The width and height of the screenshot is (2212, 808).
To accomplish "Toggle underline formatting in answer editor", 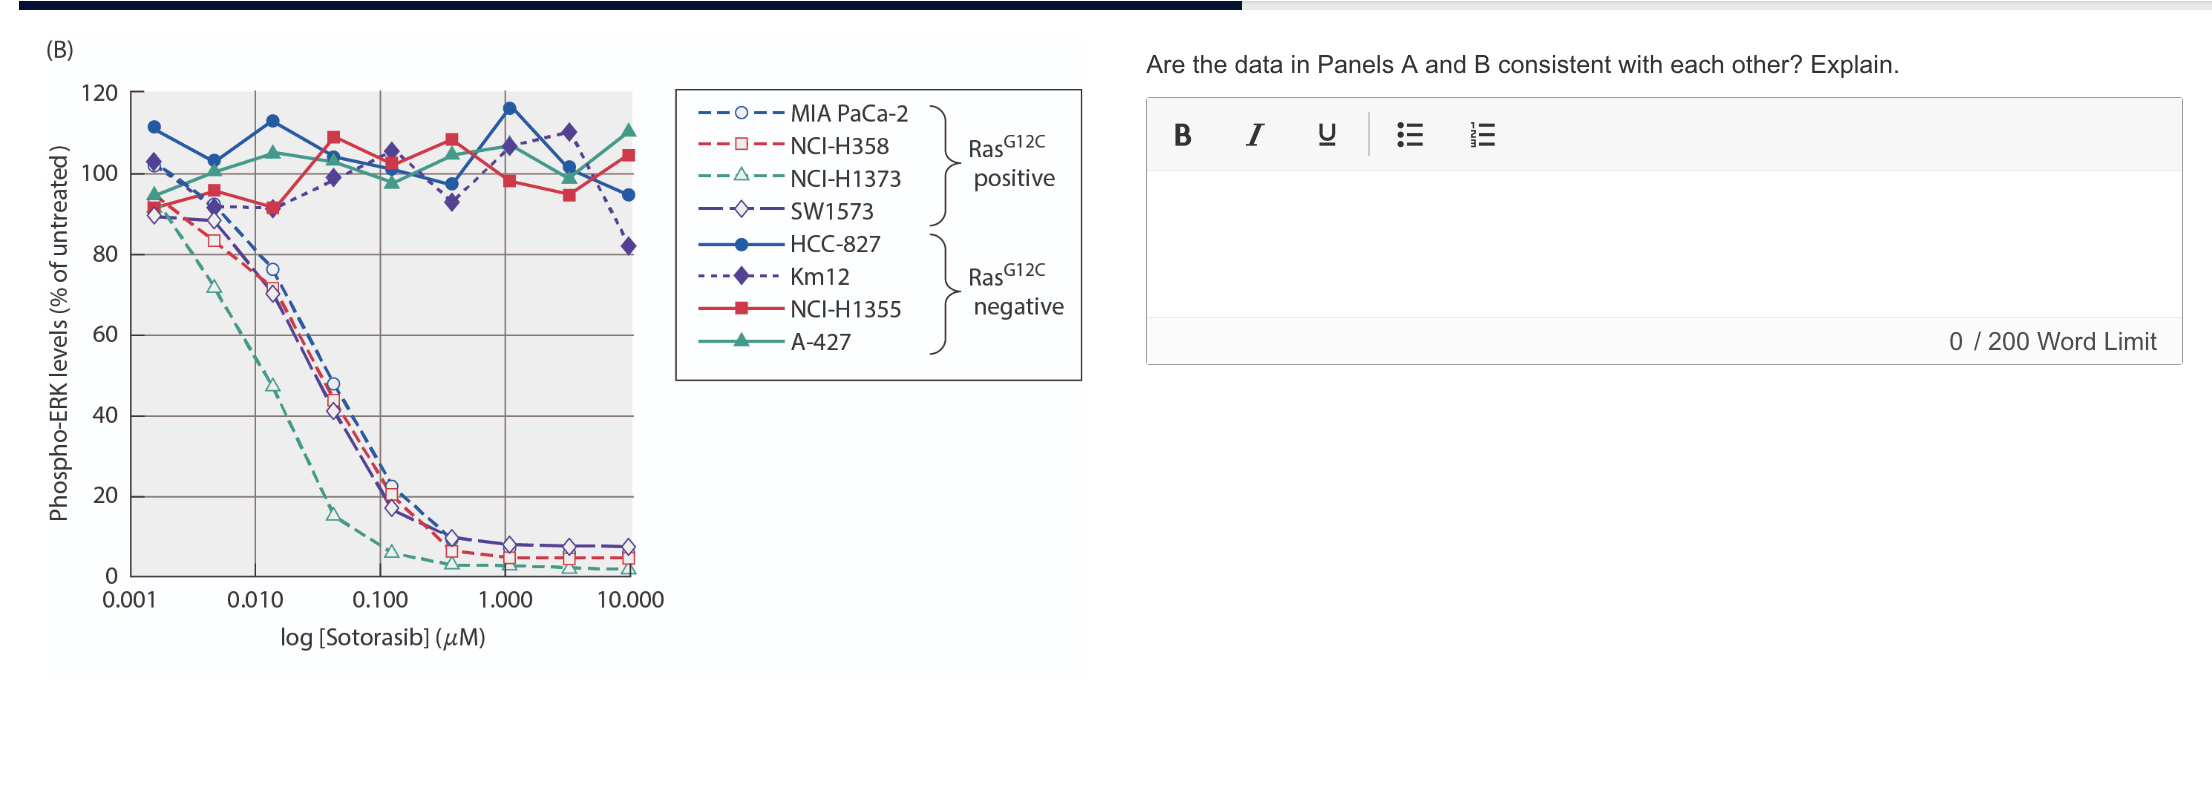I will pyautogui.click(x=1327, y=135).
